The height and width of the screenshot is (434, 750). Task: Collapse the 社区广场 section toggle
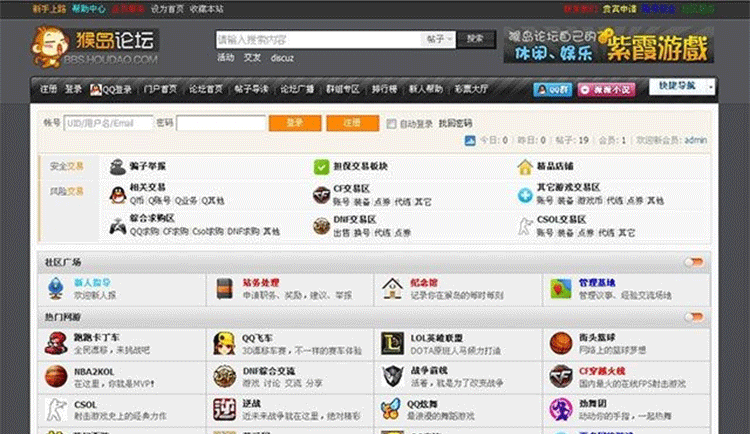[694, 262]
